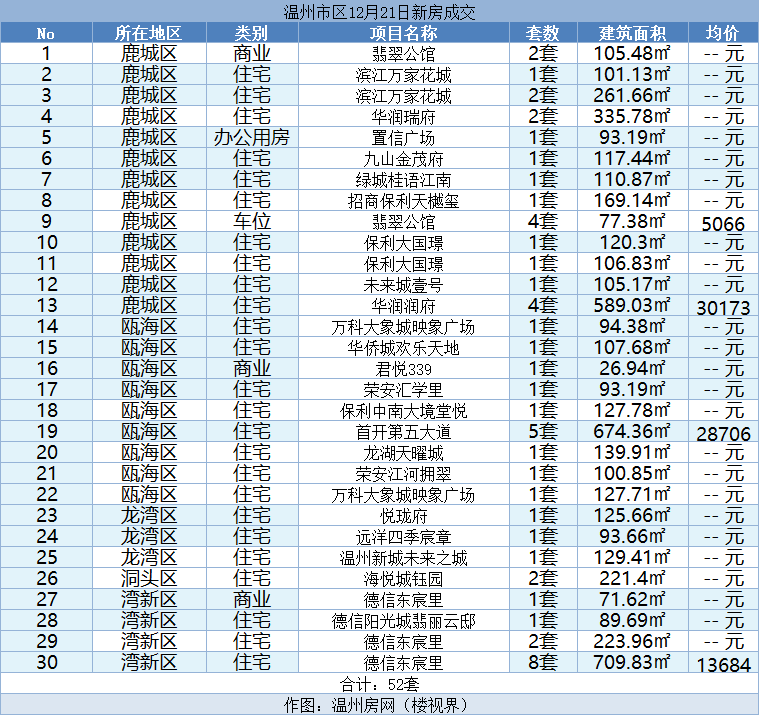This screenshot has height=715, width=759.
Task: Click area cell 120.3㎡
Action: point(632,242)
